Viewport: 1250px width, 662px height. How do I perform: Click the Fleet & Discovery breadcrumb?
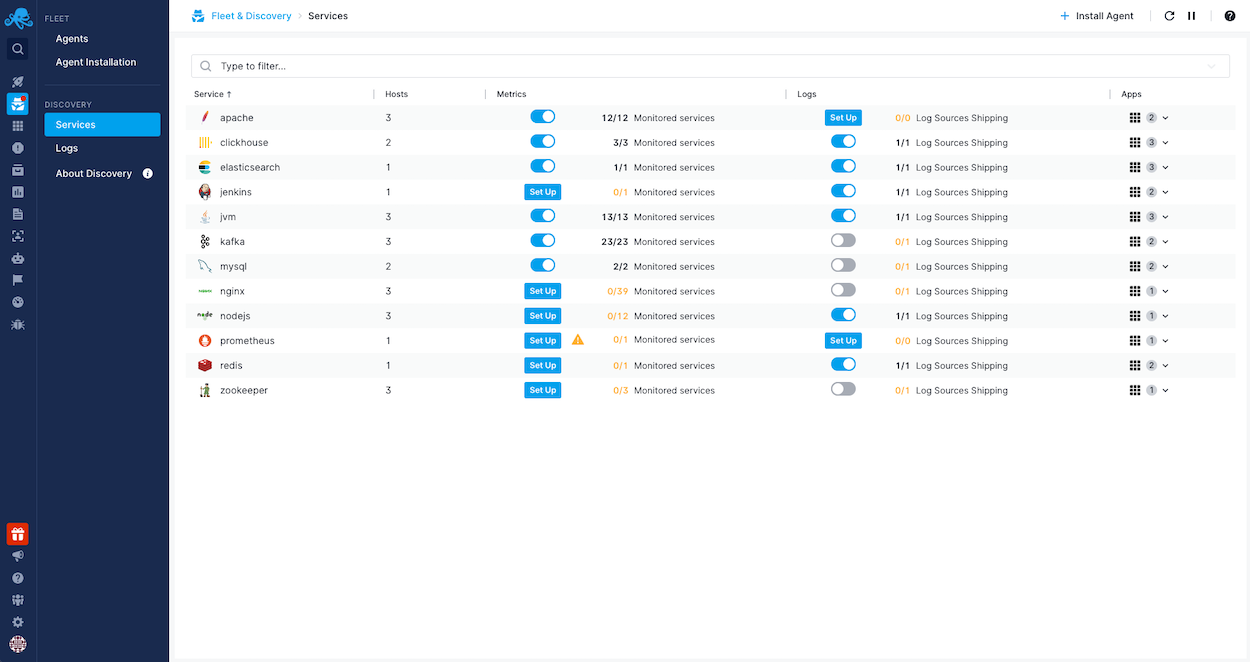click(251, 16)
